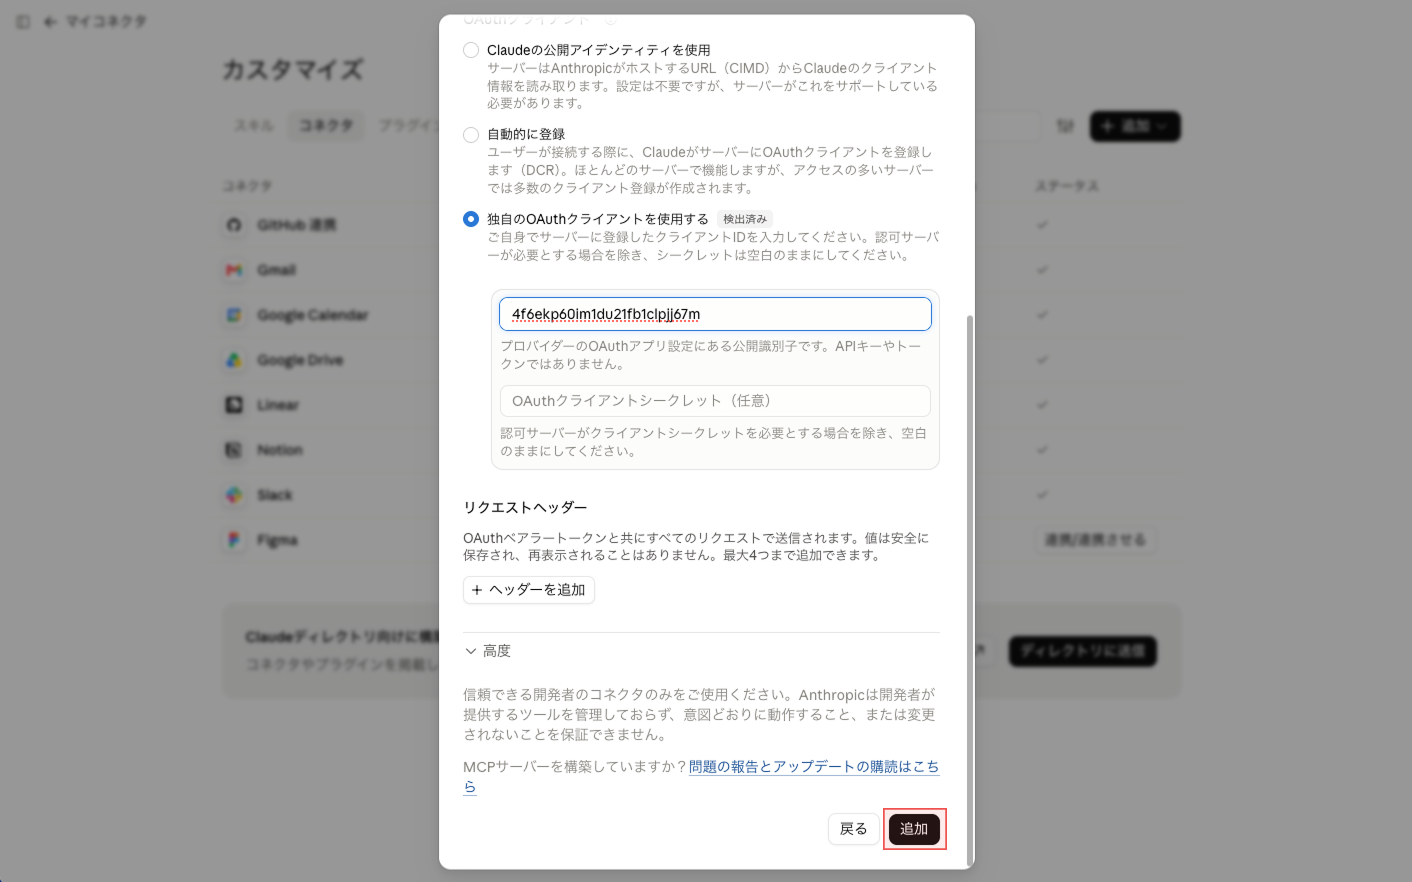
Task: Choose the 自動的に登録 radio option
Action: 471,134
